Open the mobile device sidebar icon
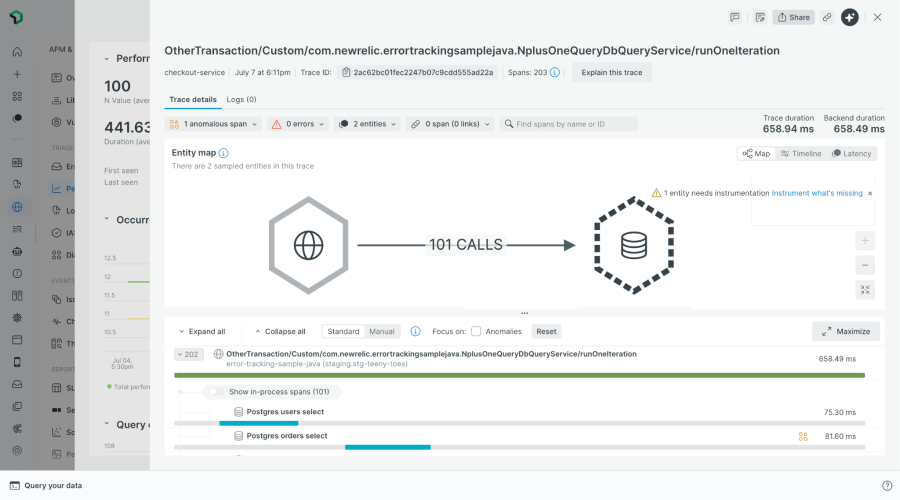Screen dimensions: 900x500 pyautogui.click(x=17, y=362)
